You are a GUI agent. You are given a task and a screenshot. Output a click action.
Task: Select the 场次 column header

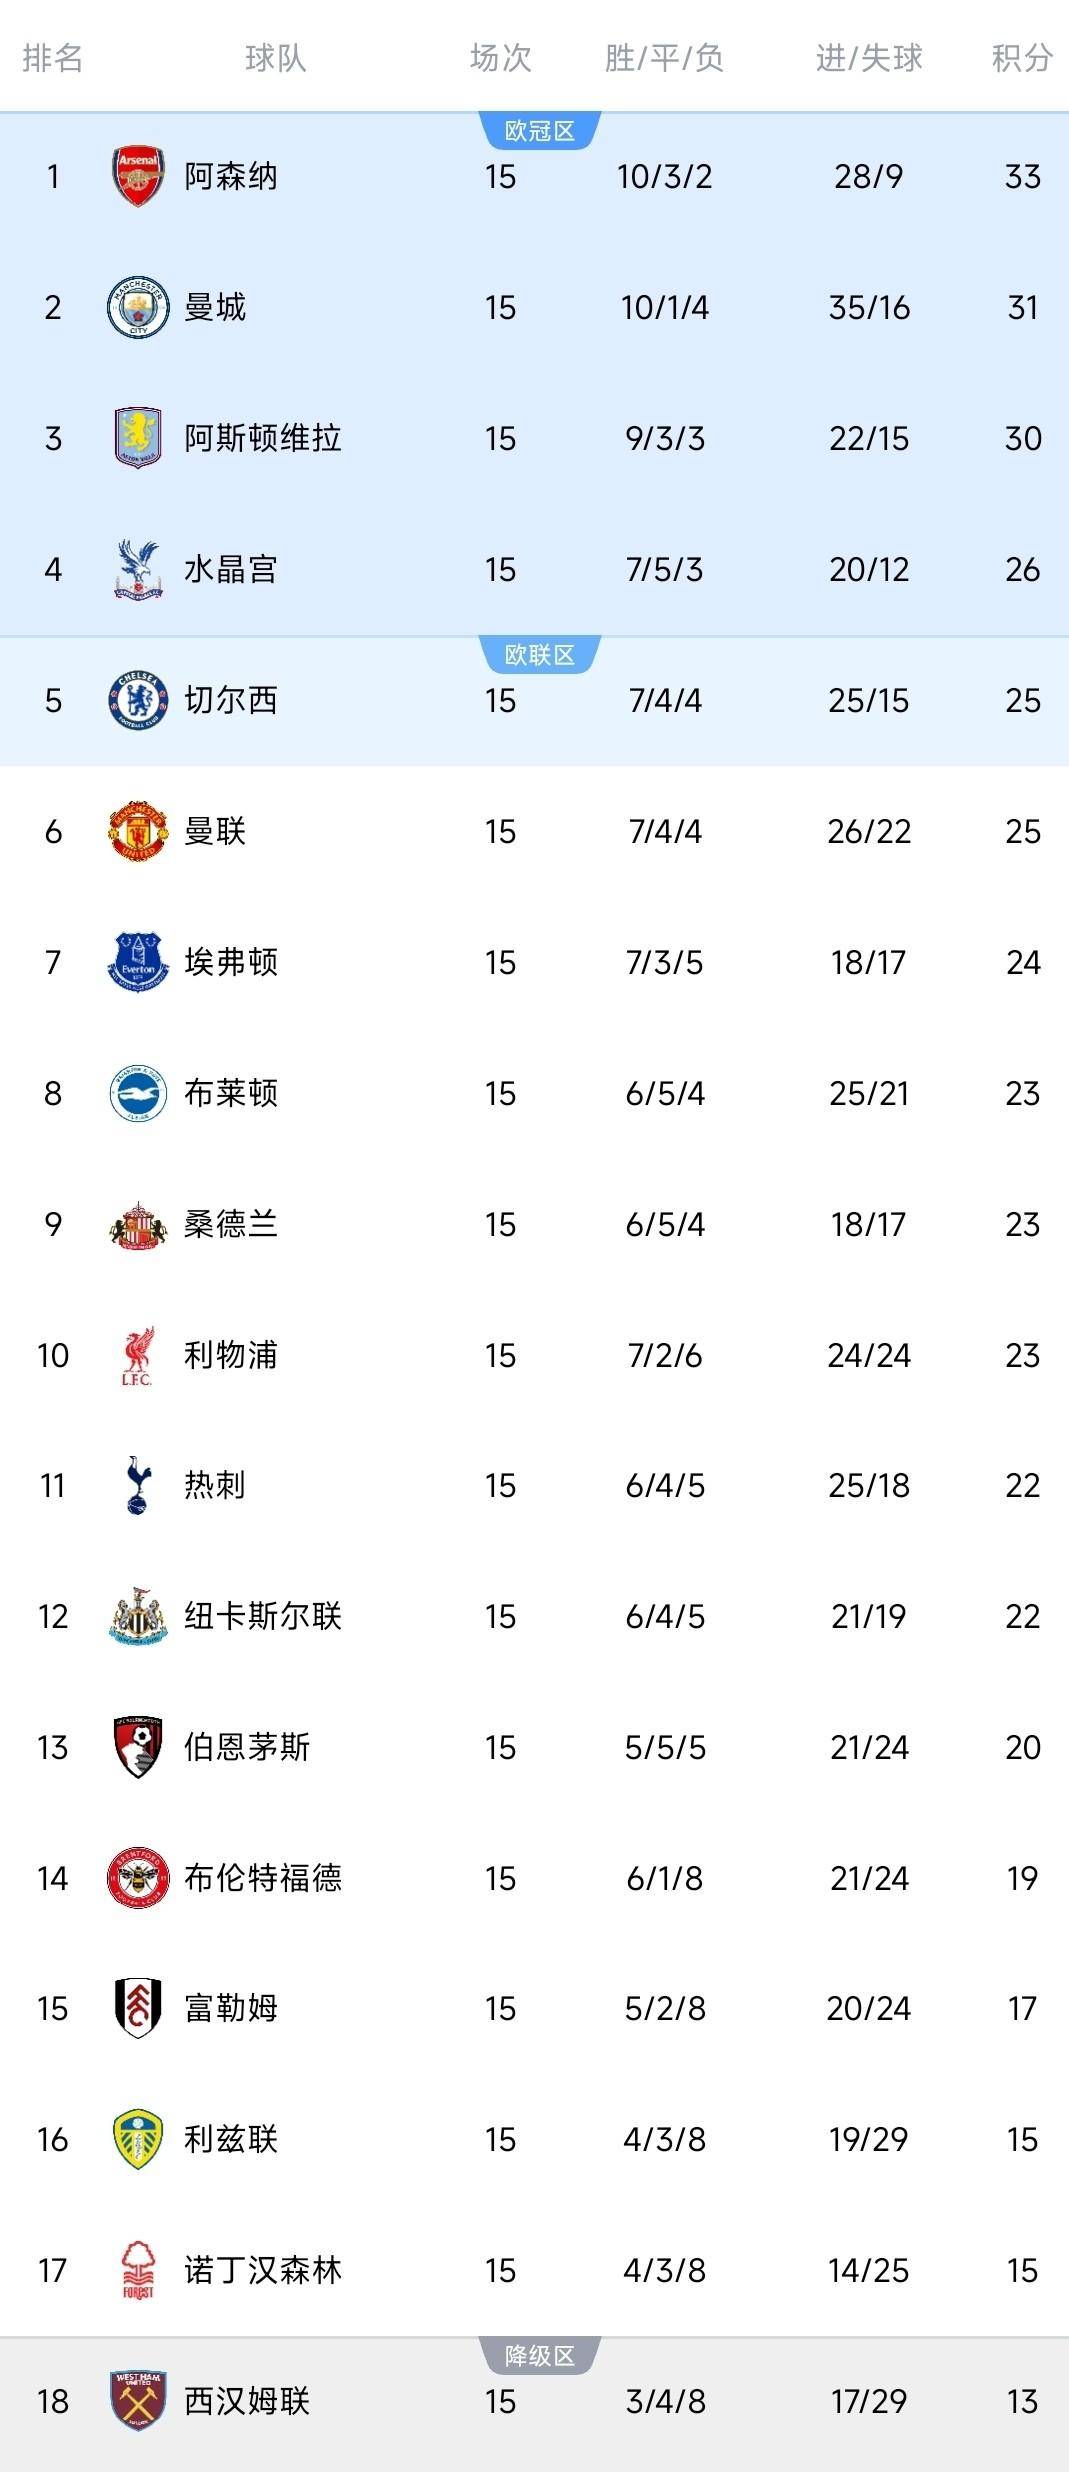click(x=500, y=58)
